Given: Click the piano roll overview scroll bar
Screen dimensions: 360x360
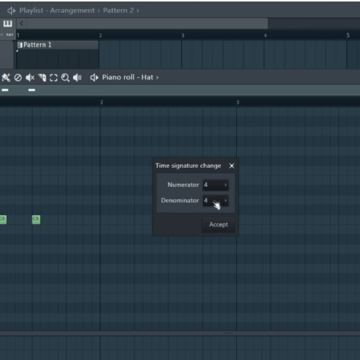Looking at the screenshot, I should pyautogui.click(x=180, y=90).
